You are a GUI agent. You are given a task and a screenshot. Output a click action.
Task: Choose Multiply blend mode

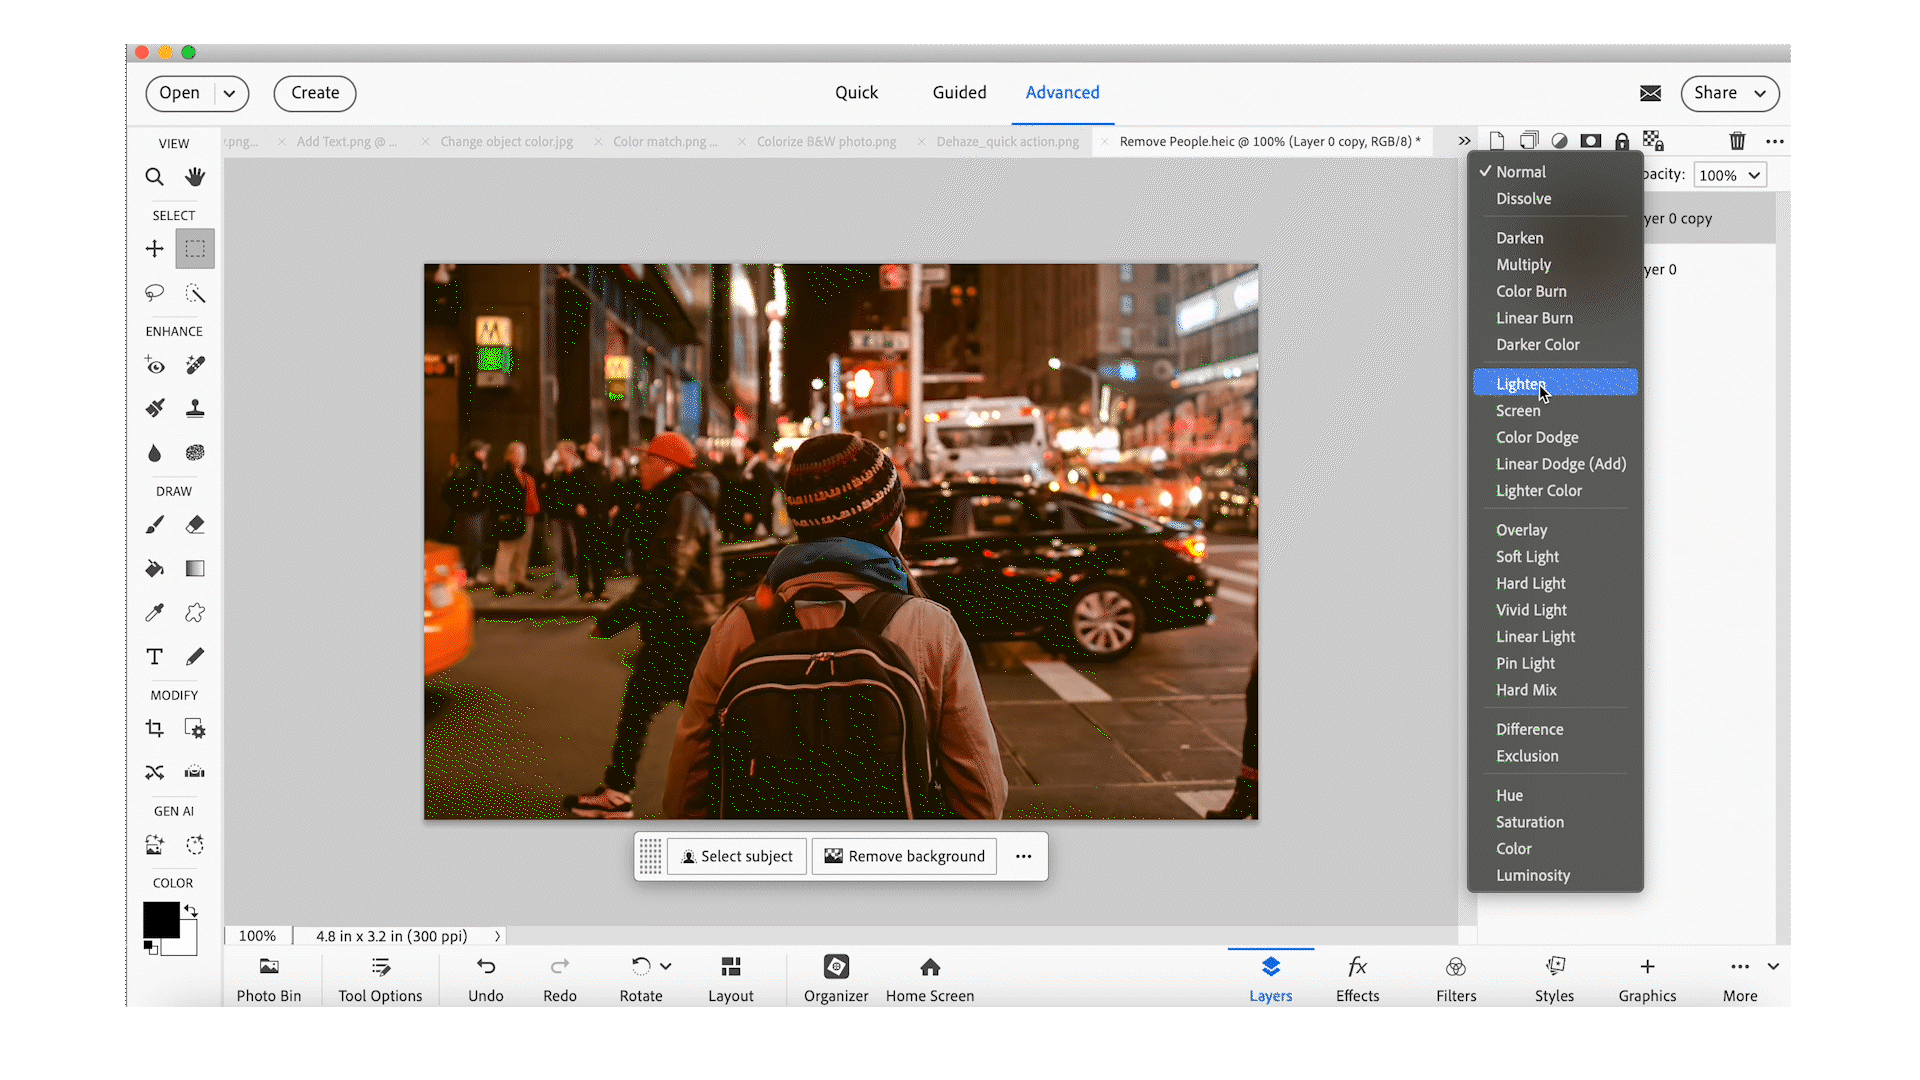pyautogui.click(x=1523, y=265)
